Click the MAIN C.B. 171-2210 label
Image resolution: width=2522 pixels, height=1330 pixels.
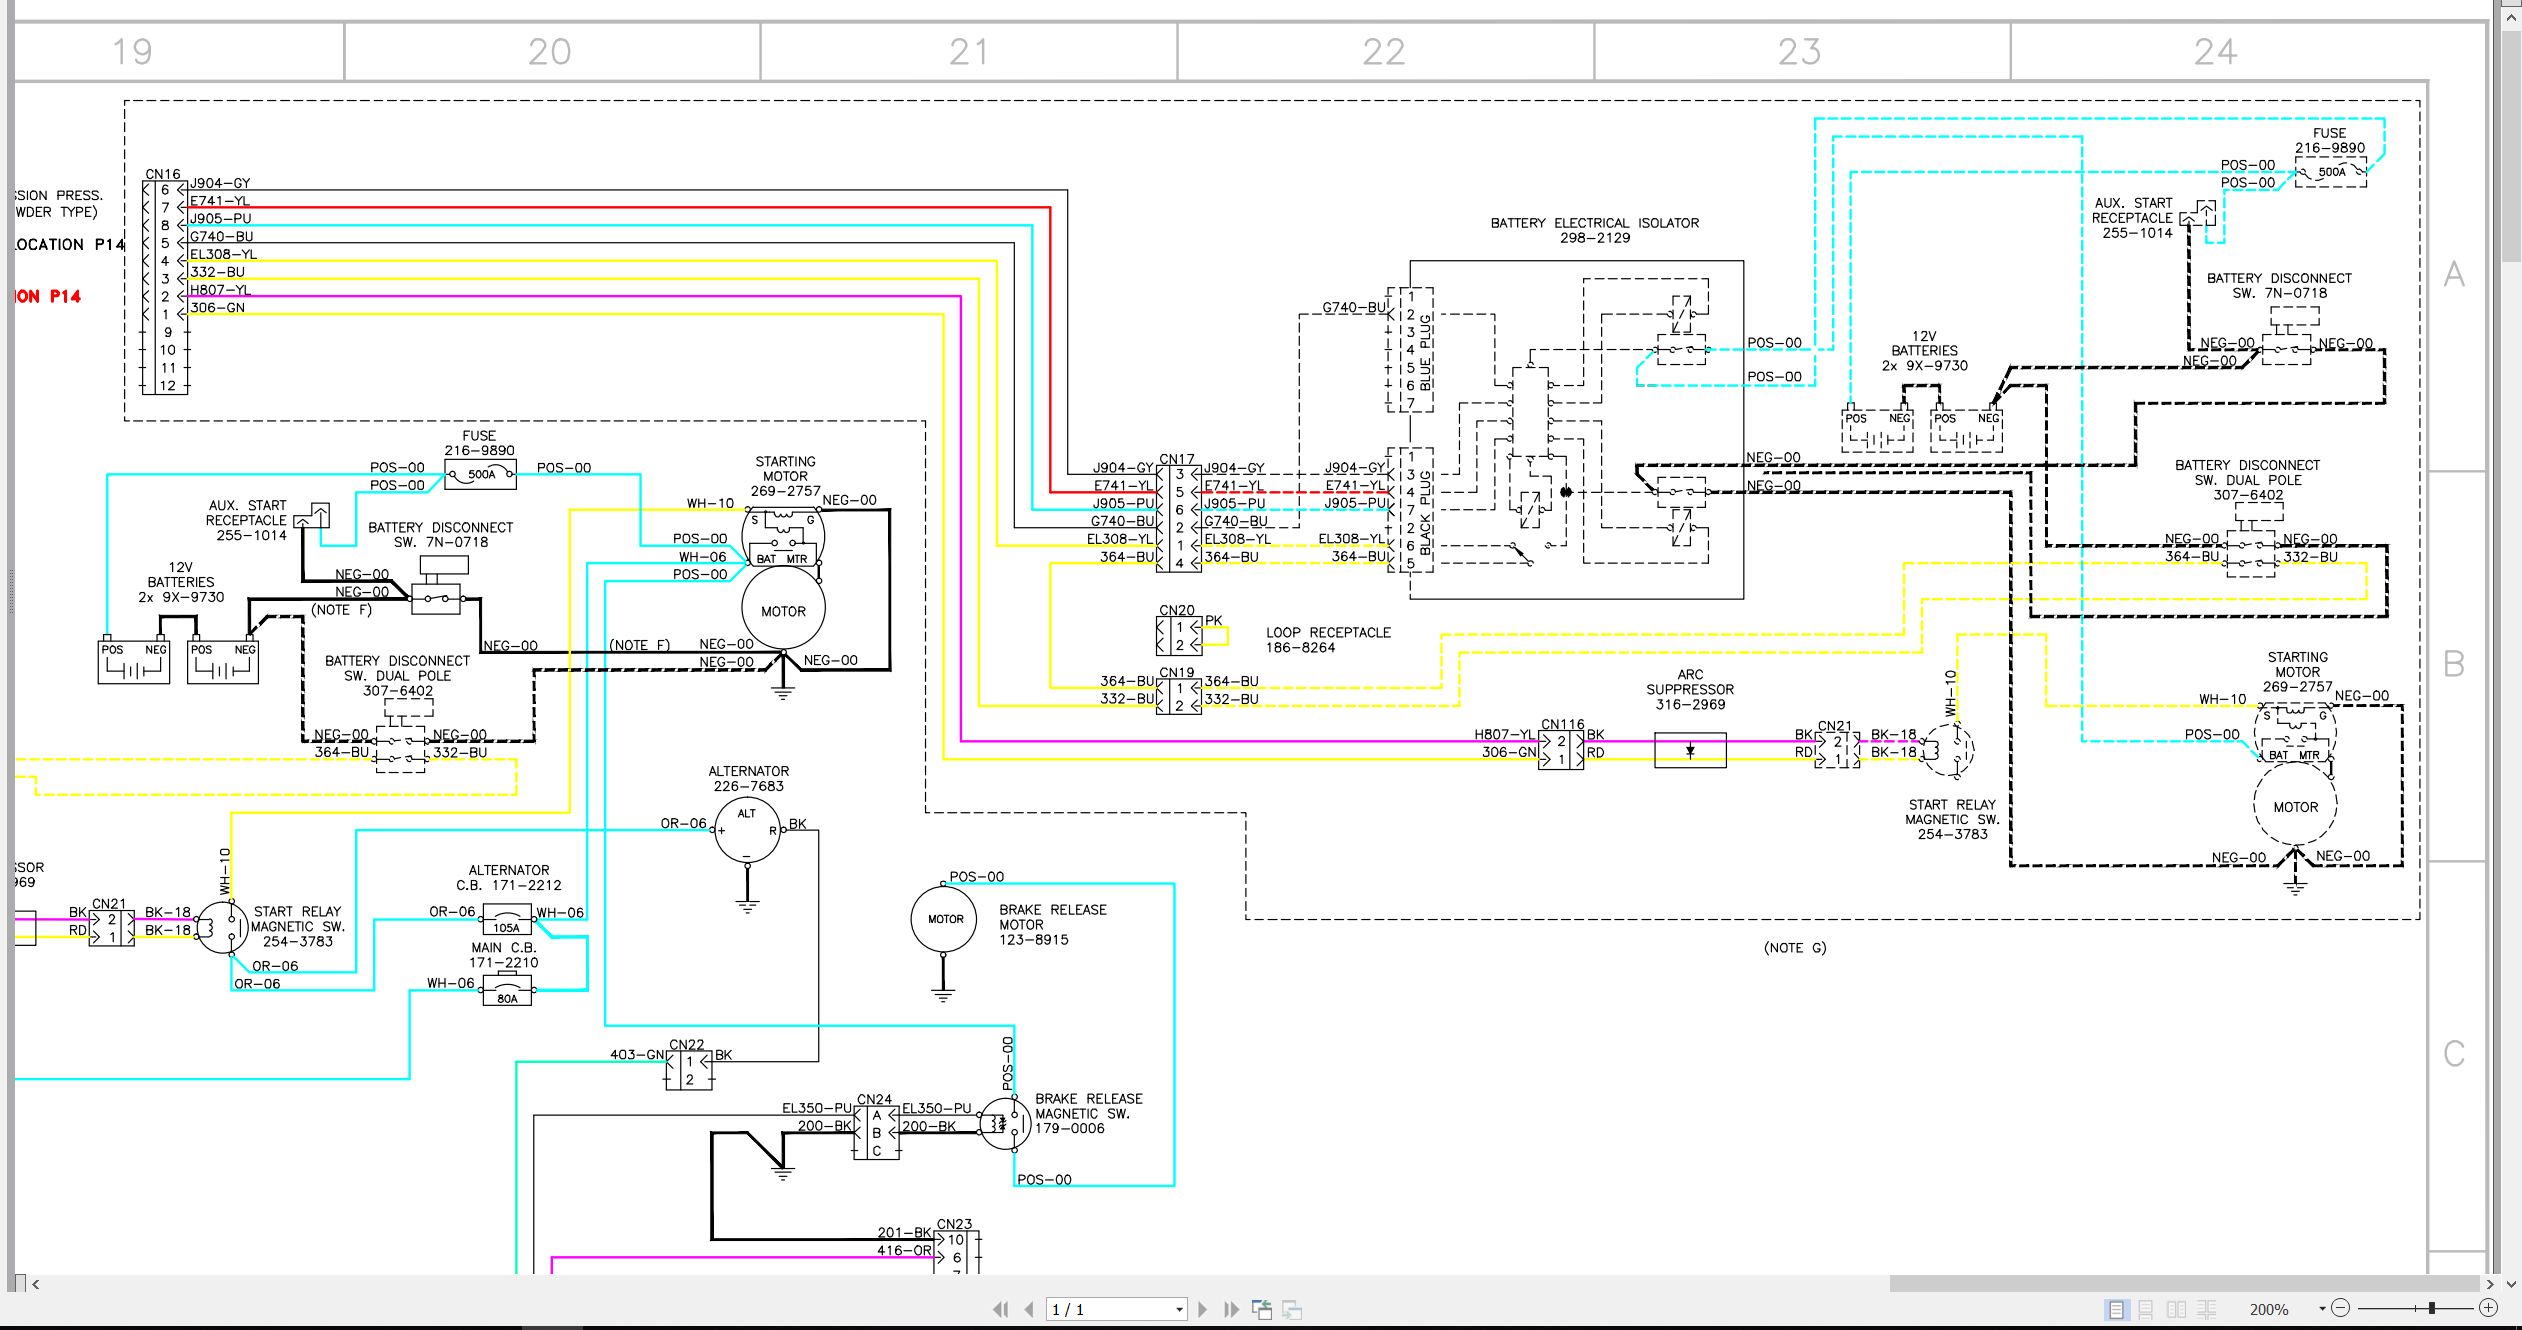[x=504, y=955]
